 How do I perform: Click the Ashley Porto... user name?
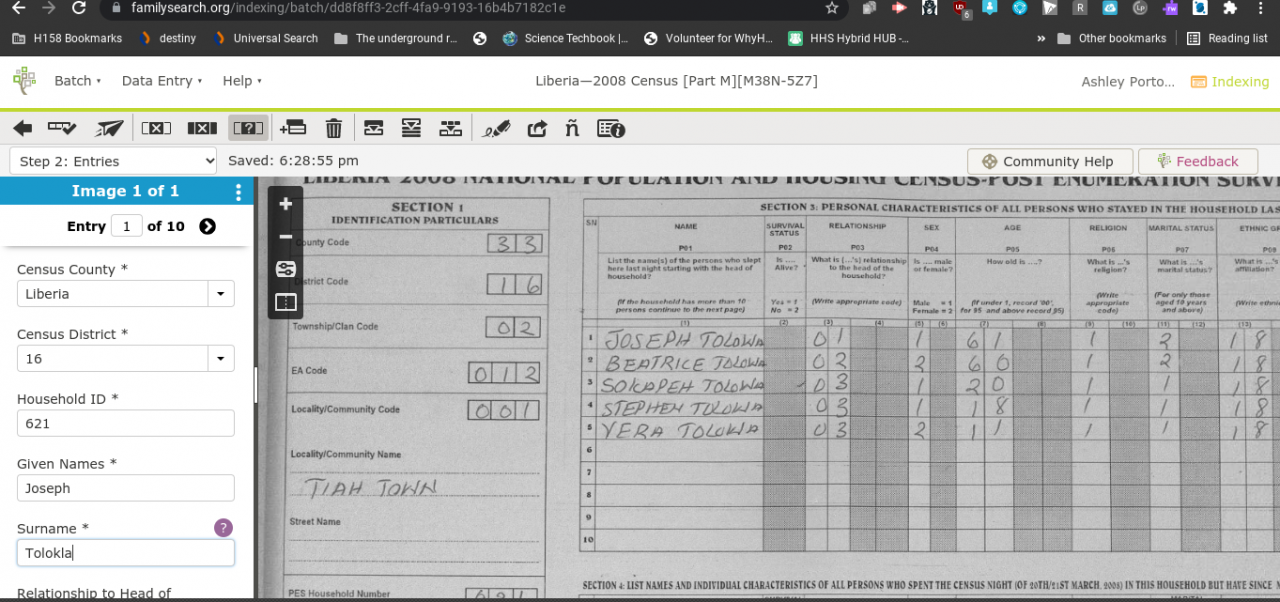click(1128, 82)
